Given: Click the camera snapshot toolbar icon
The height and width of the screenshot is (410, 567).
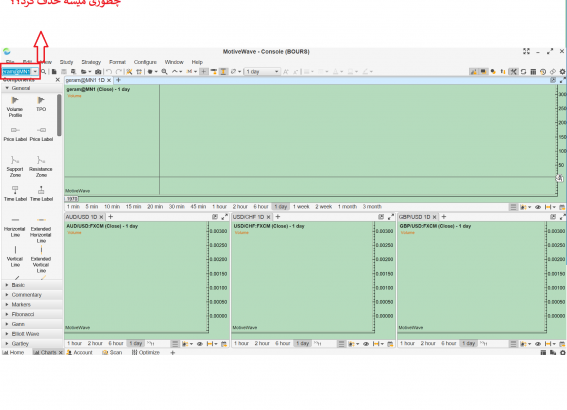Looking at the screenshot, I should tap(98, 72).
